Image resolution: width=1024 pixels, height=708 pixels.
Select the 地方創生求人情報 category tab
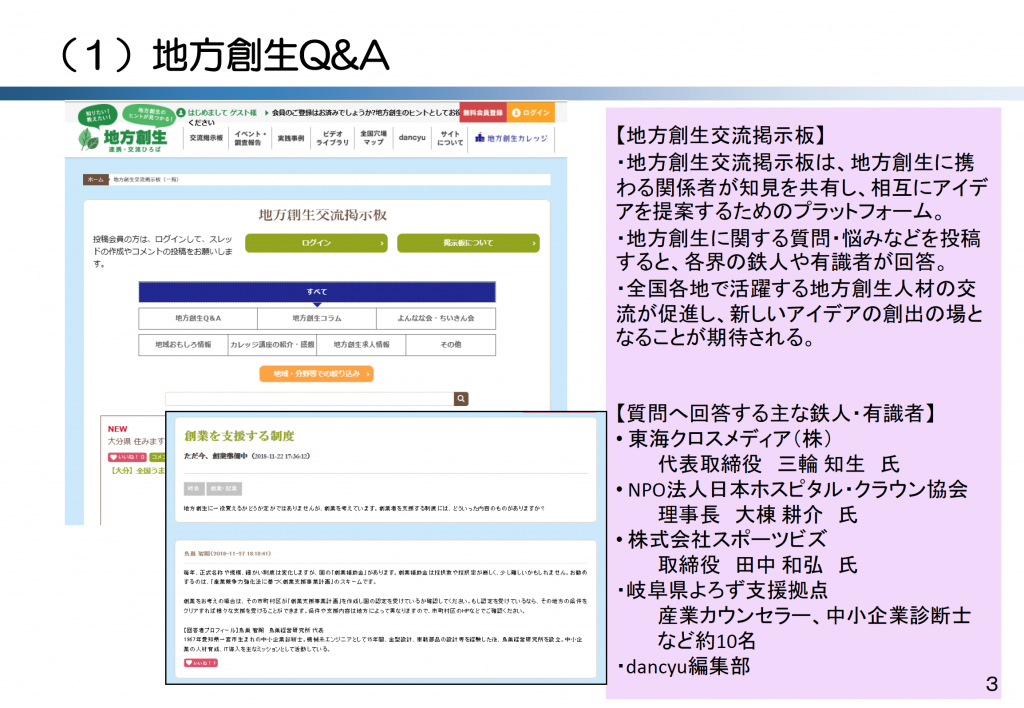tap(361, 344)
